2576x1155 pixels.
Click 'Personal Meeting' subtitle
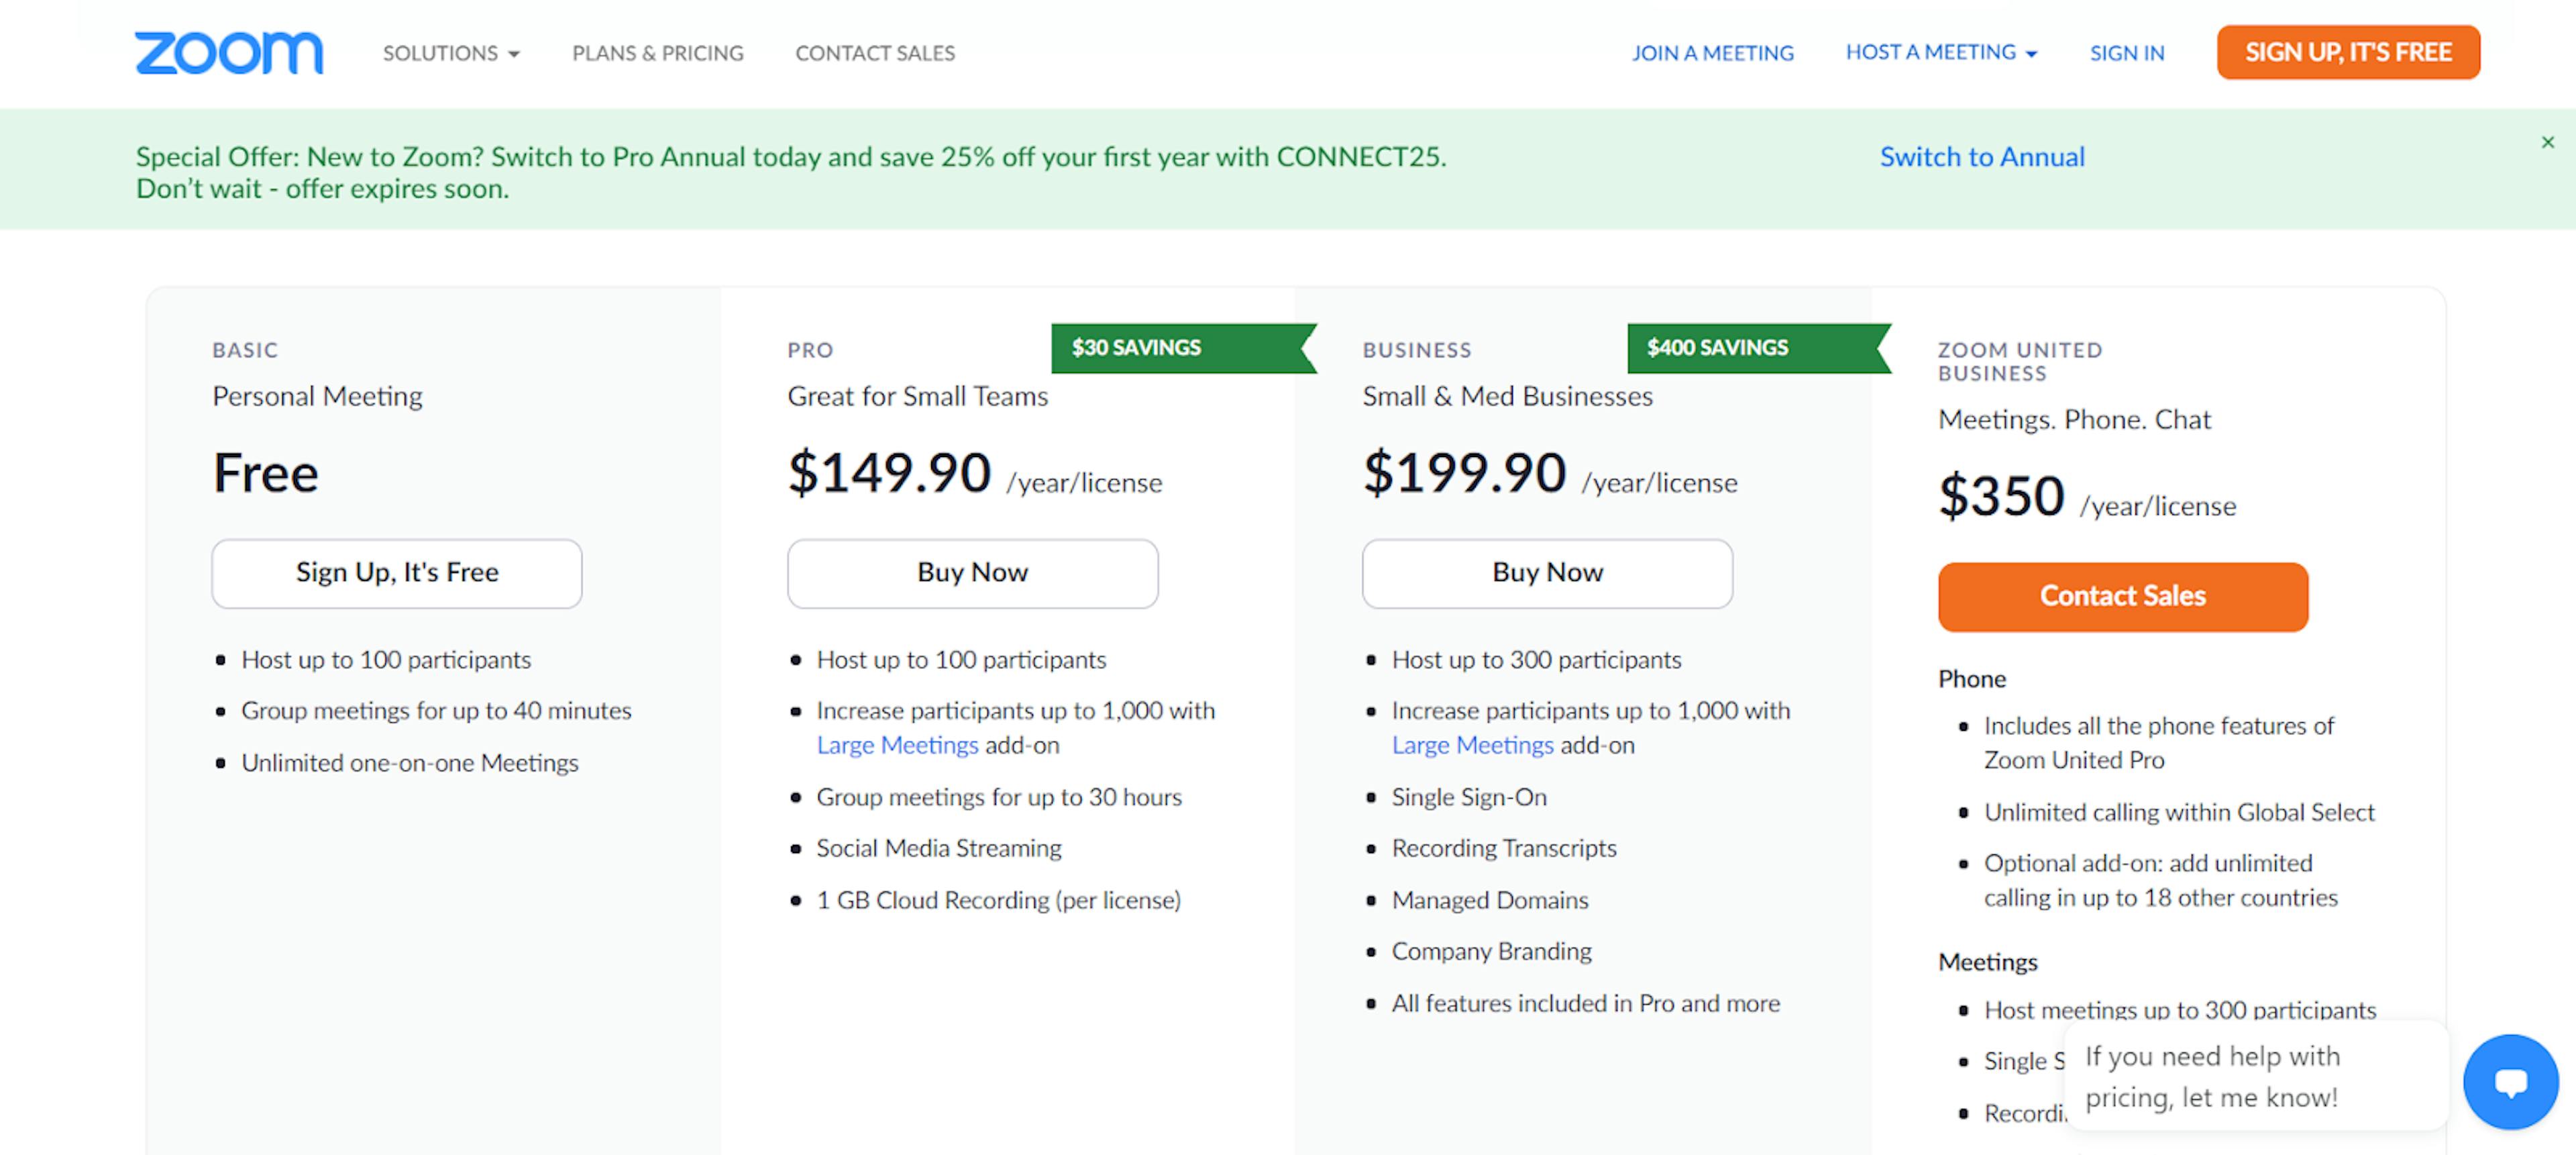tap(317, 396)
